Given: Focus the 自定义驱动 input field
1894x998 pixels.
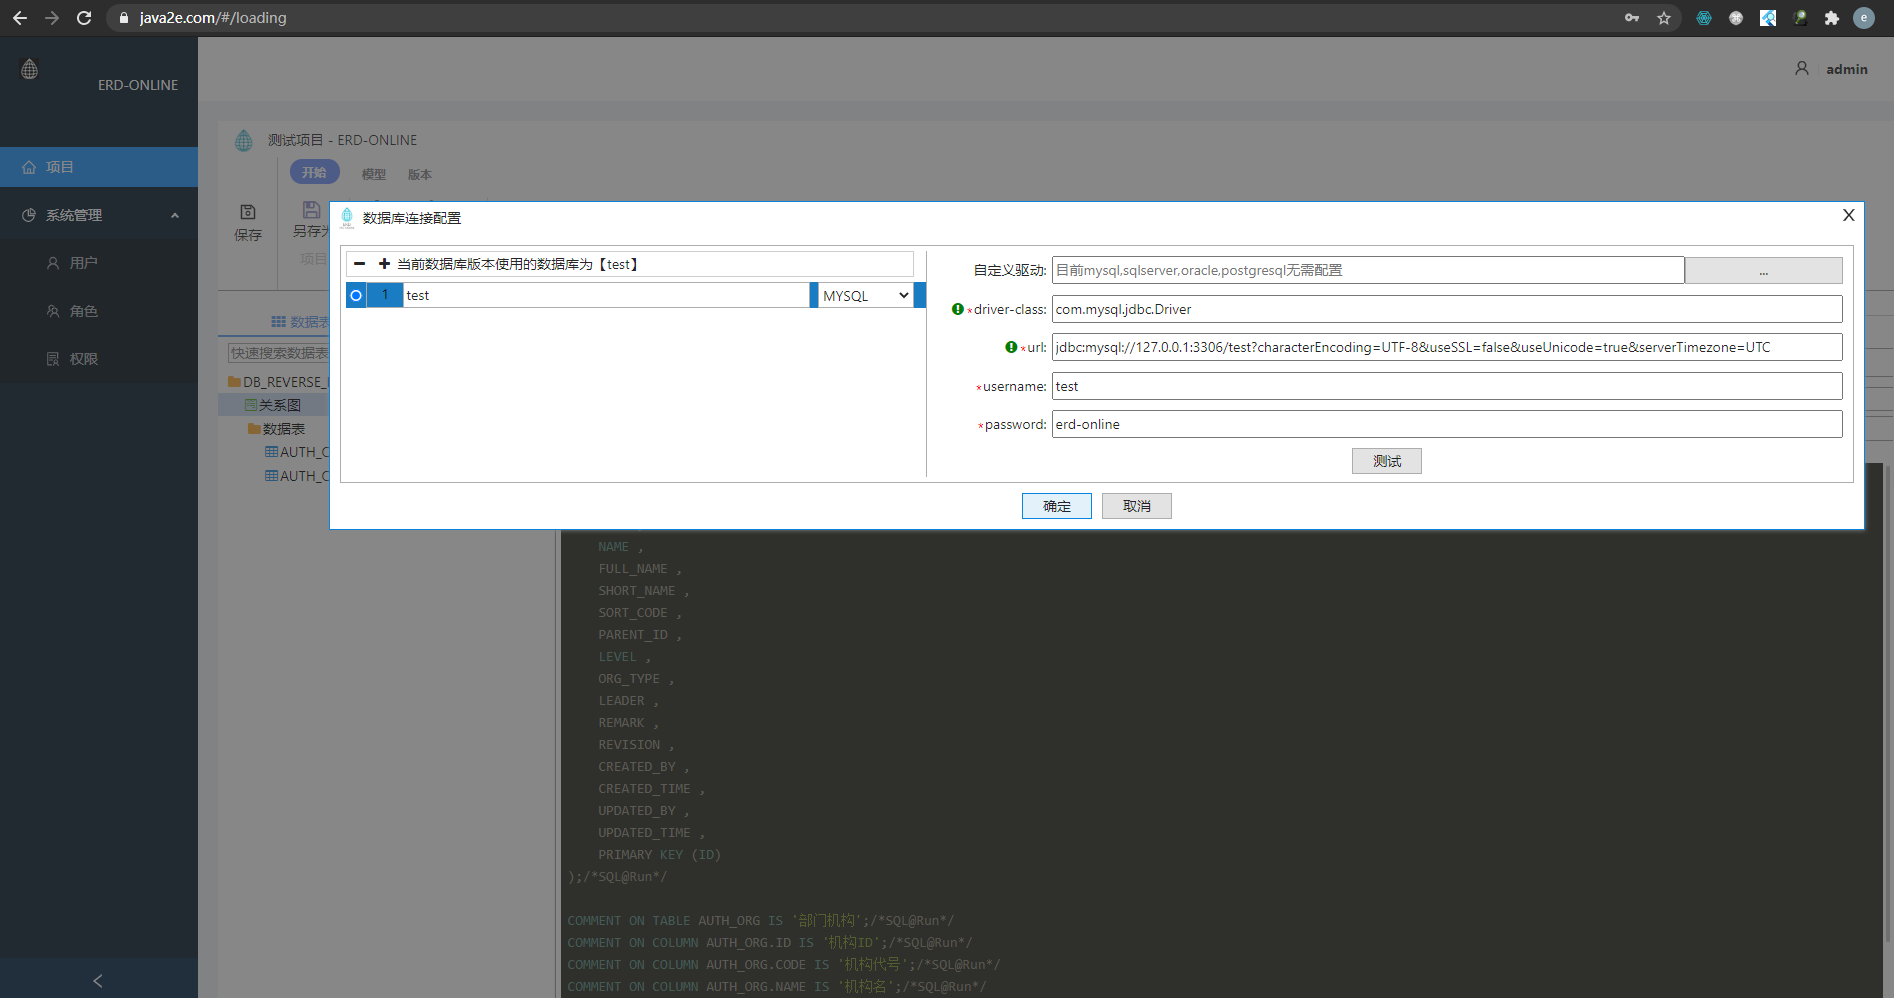Looking at the screenshot, I should (1368, 270).
